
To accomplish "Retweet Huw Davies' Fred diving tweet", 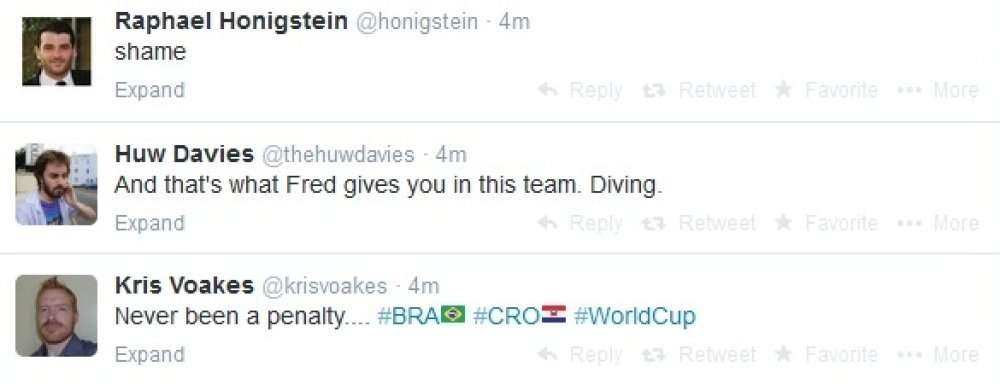I will pos(699,223).
